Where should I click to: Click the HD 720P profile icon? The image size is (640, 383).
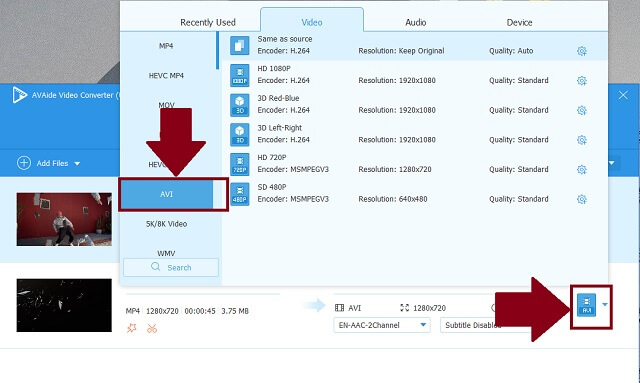coord(240,164)
